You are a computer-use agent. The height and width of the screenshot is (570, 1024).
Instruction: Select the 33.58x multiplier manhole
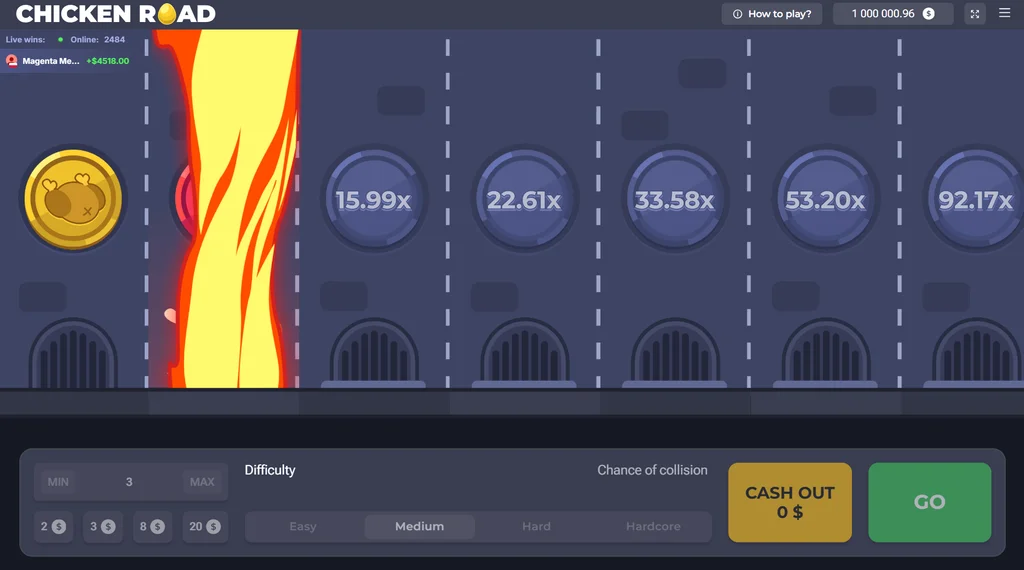(x=675, y=200)
